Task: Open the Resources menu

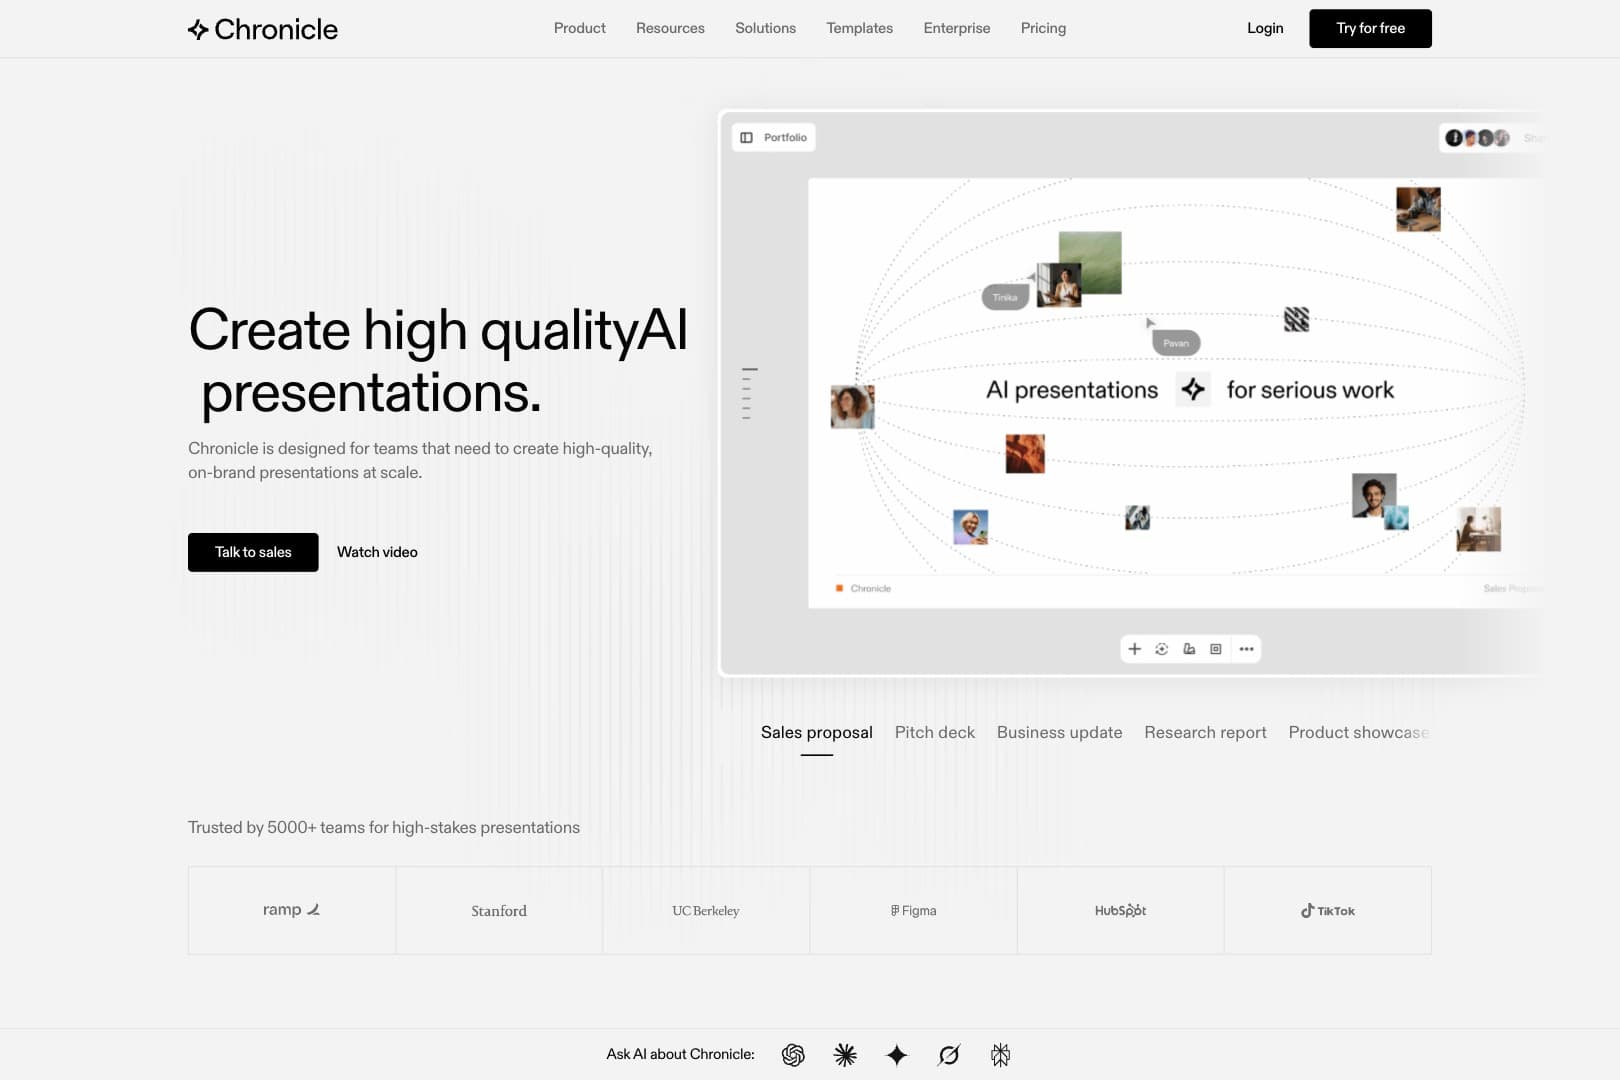Action: point(670,28)
